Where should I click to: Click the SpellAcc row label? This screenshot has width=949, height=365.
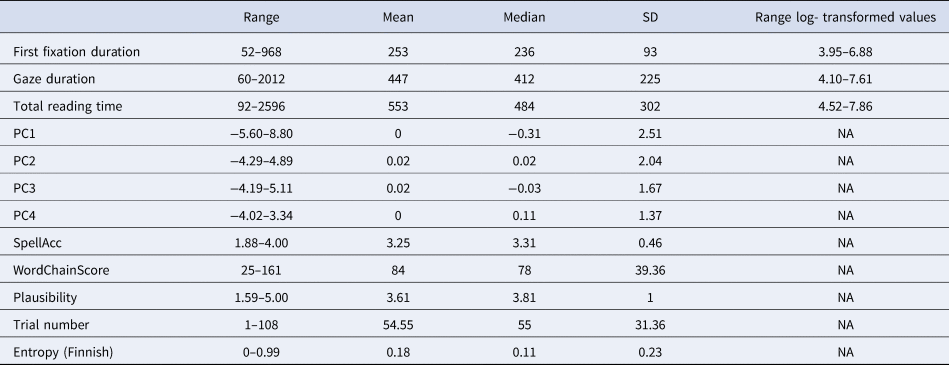pos(38,243)
